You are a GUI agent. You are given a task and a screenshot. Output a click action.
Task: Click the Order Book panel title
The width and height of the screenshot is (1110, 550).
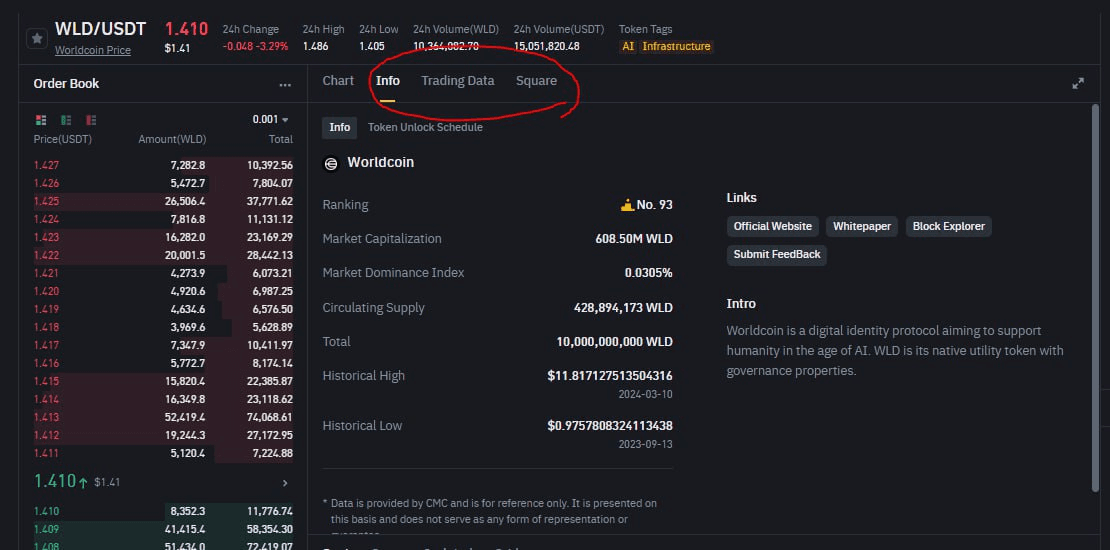(x=66, y=84)
